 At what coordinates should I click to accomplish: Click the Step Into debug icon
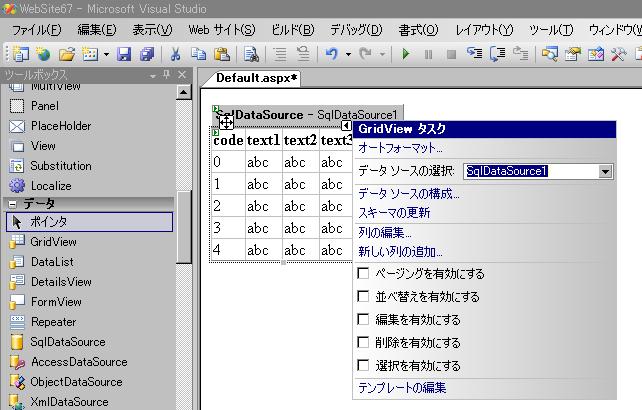point(475,54)
